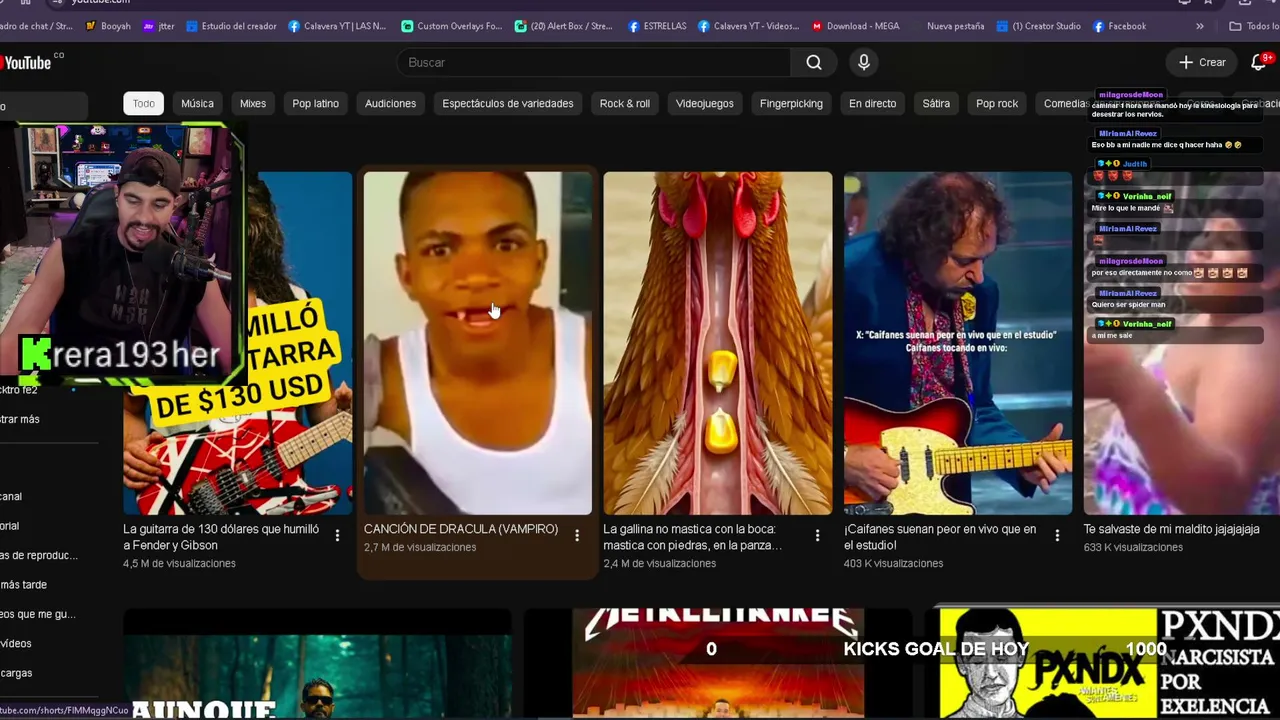Select the Sátira filter chip
Screen dimensions: 1280x720
tap(936, 103)
